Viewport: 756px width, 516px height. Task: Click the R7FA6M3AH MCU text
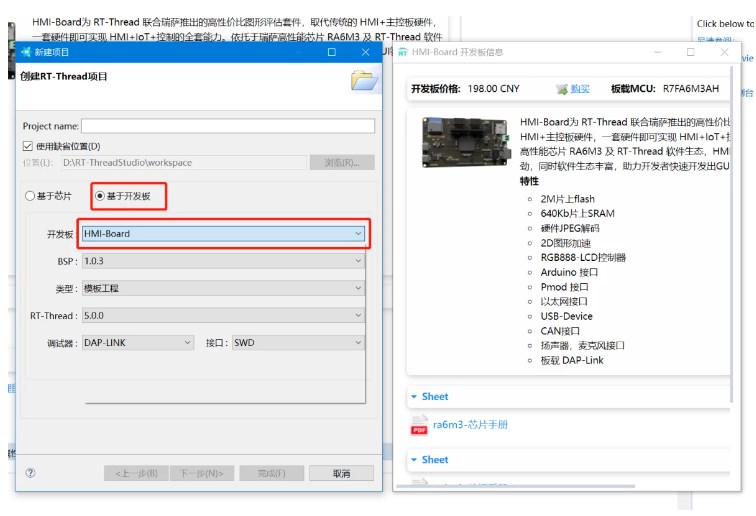pyautogui.click(x=691, y=89)
